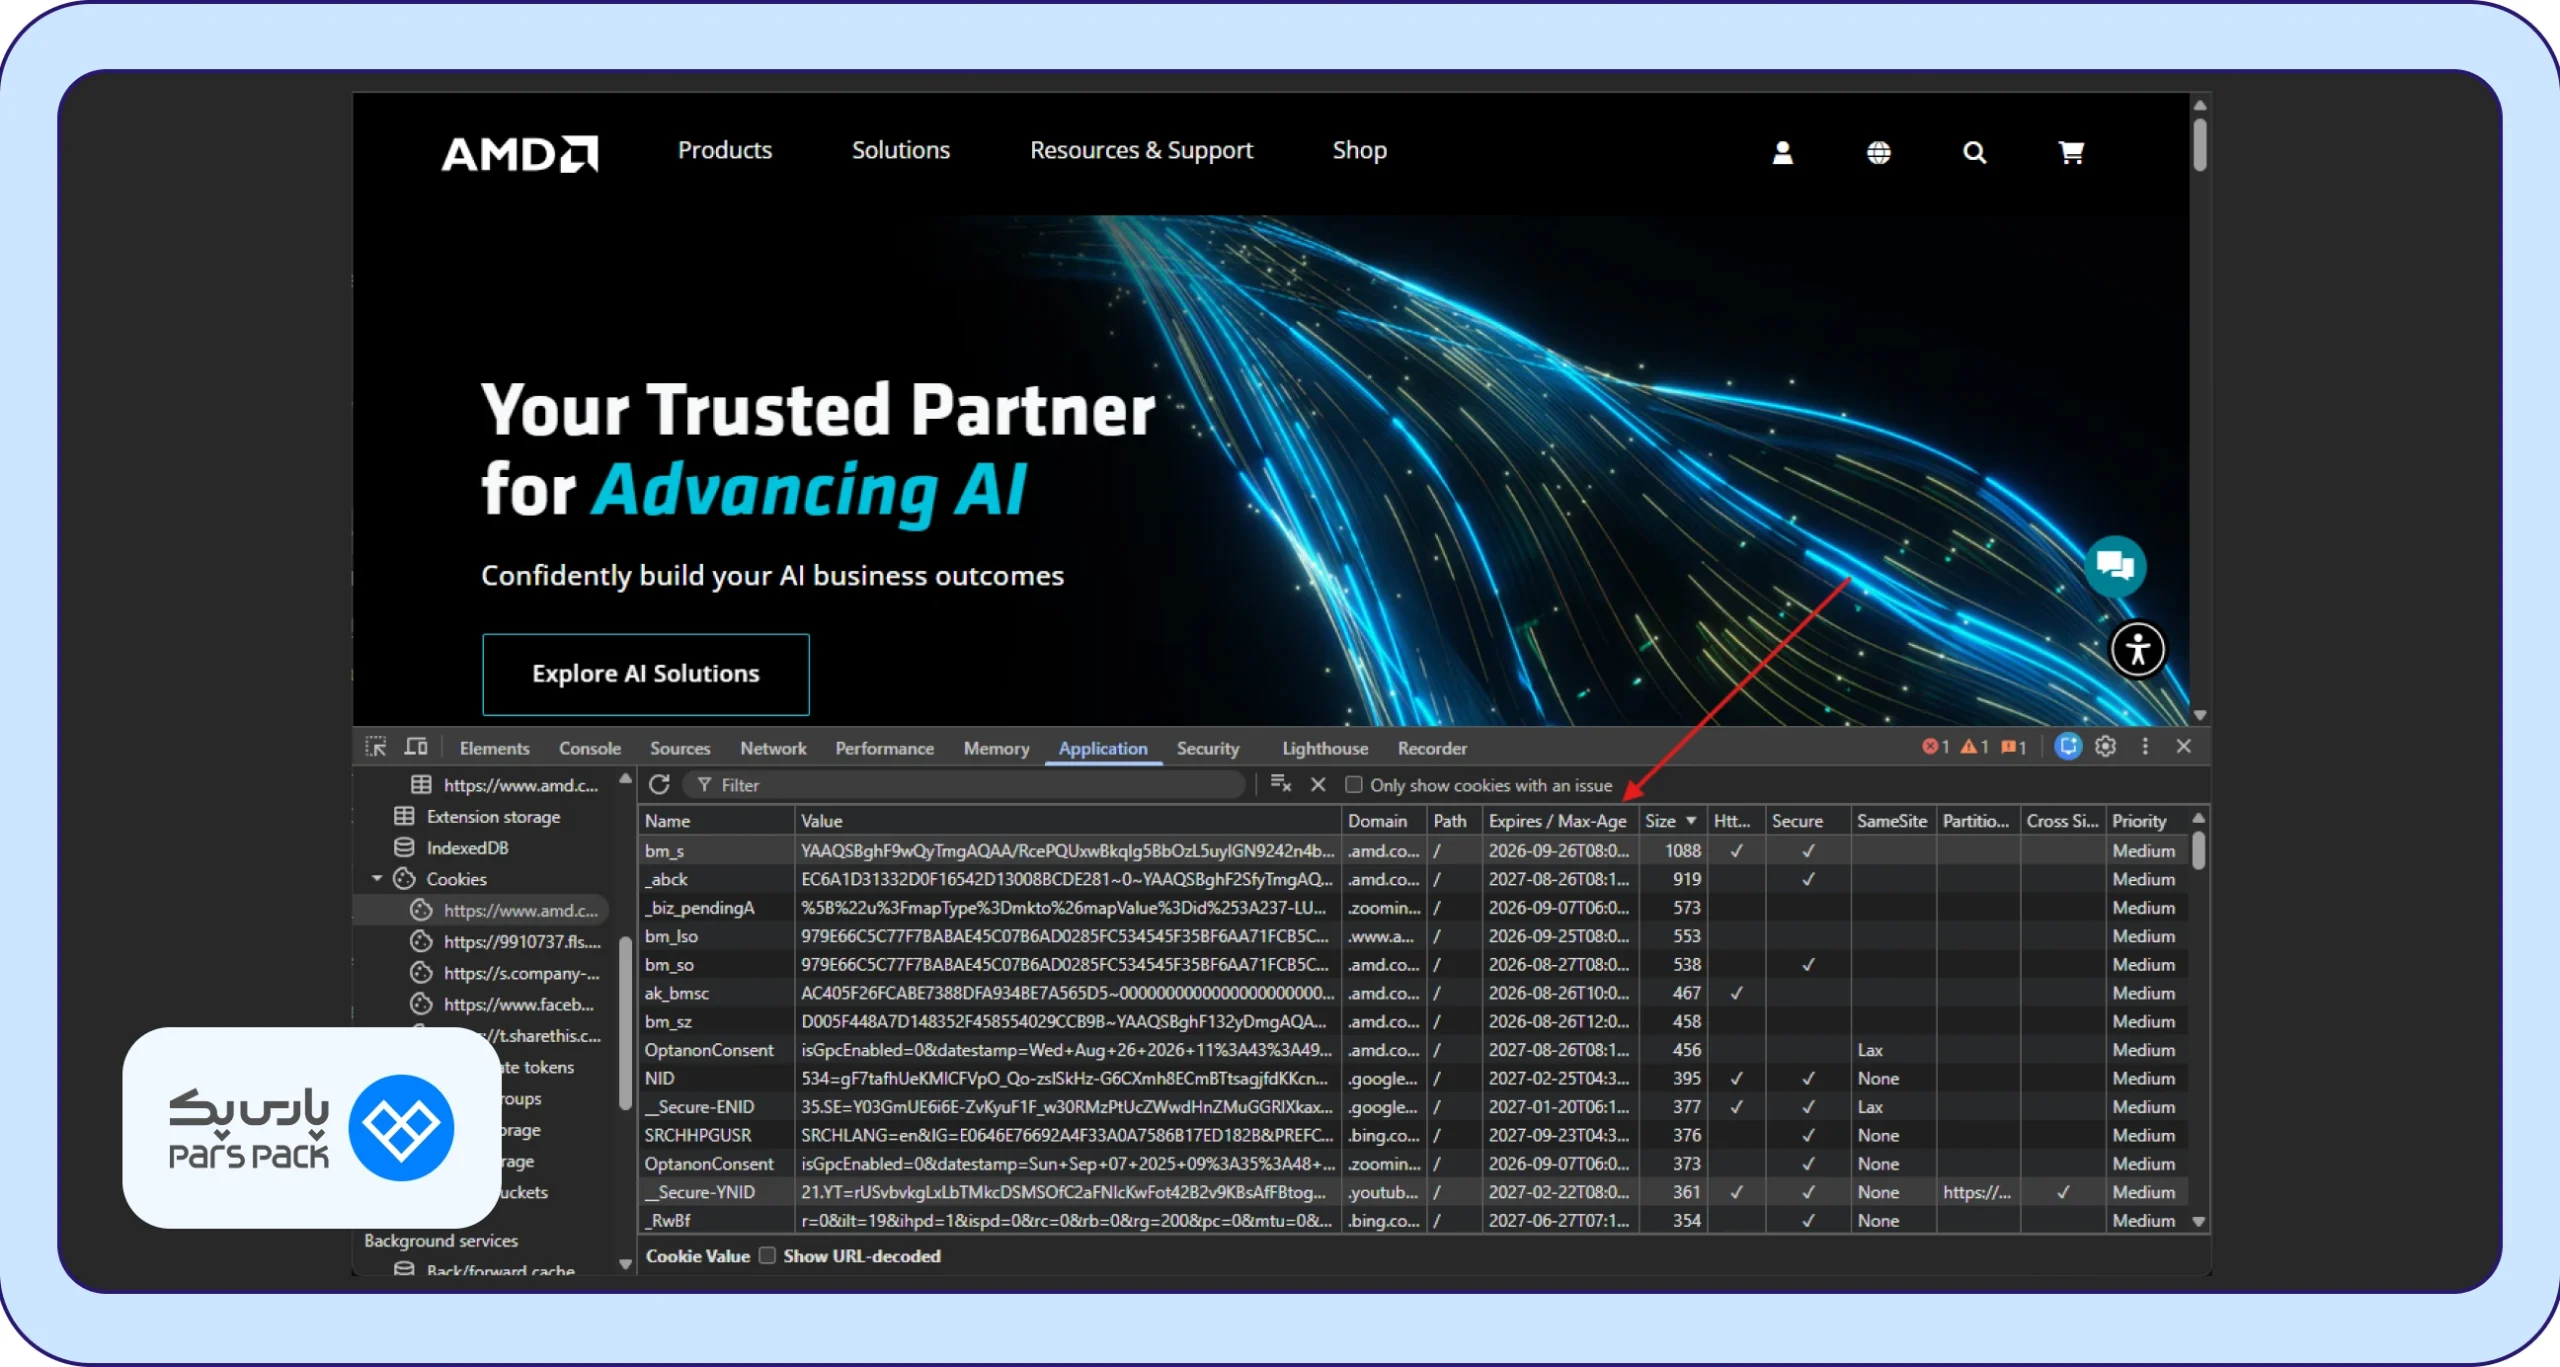2560x1367 pixels.
Task: Open the Performance tab
Action: point(885,748)
